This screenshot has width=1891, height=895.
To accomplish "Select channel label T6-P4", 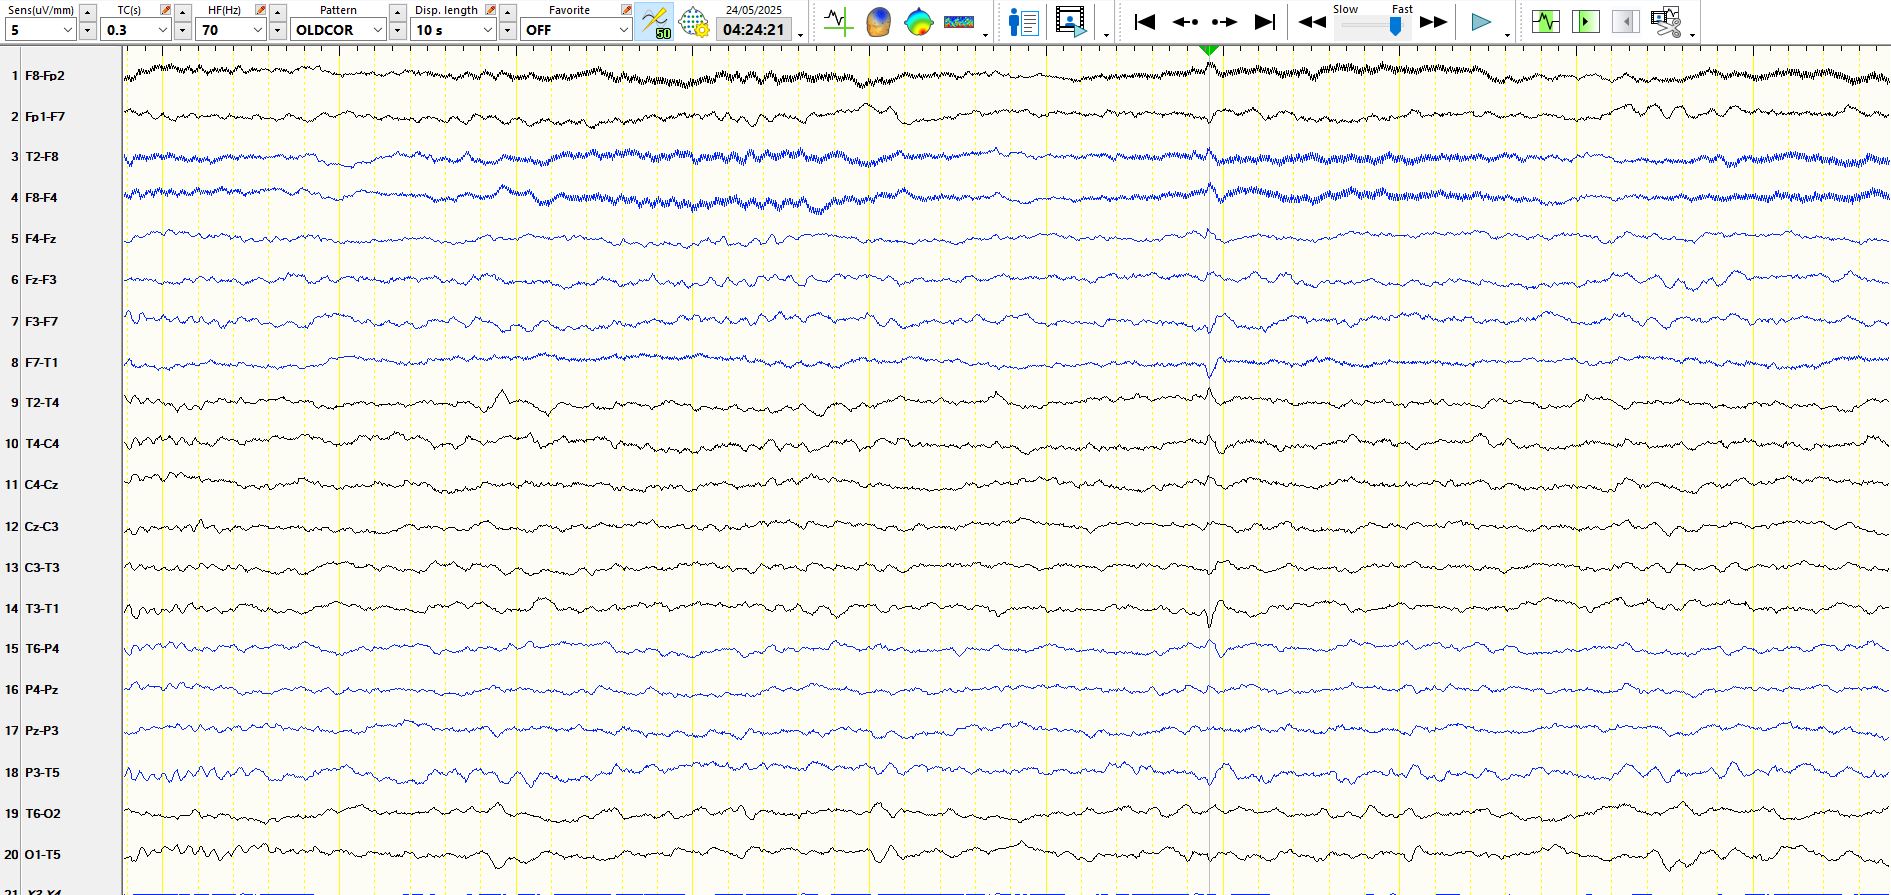I will [42, 648].
